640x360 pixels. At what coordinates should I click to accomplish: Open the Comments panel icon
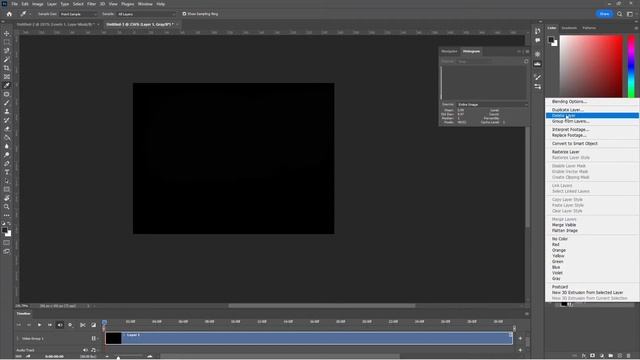(x=538, y=40)
